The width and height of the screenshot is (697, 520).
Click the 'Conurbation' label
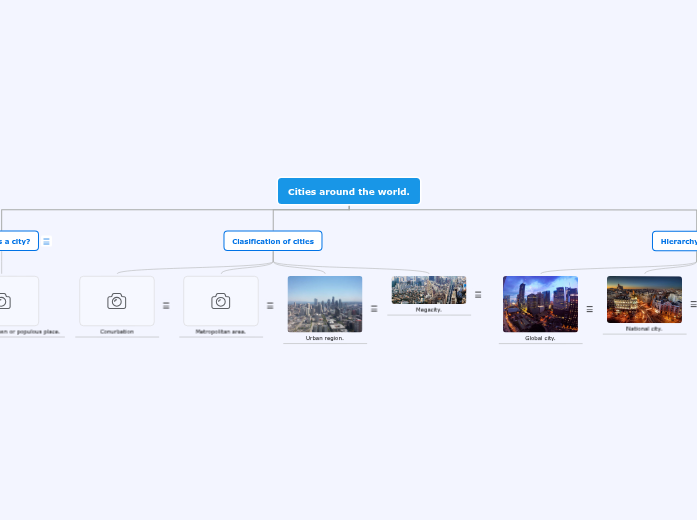[x=117, y=332]
